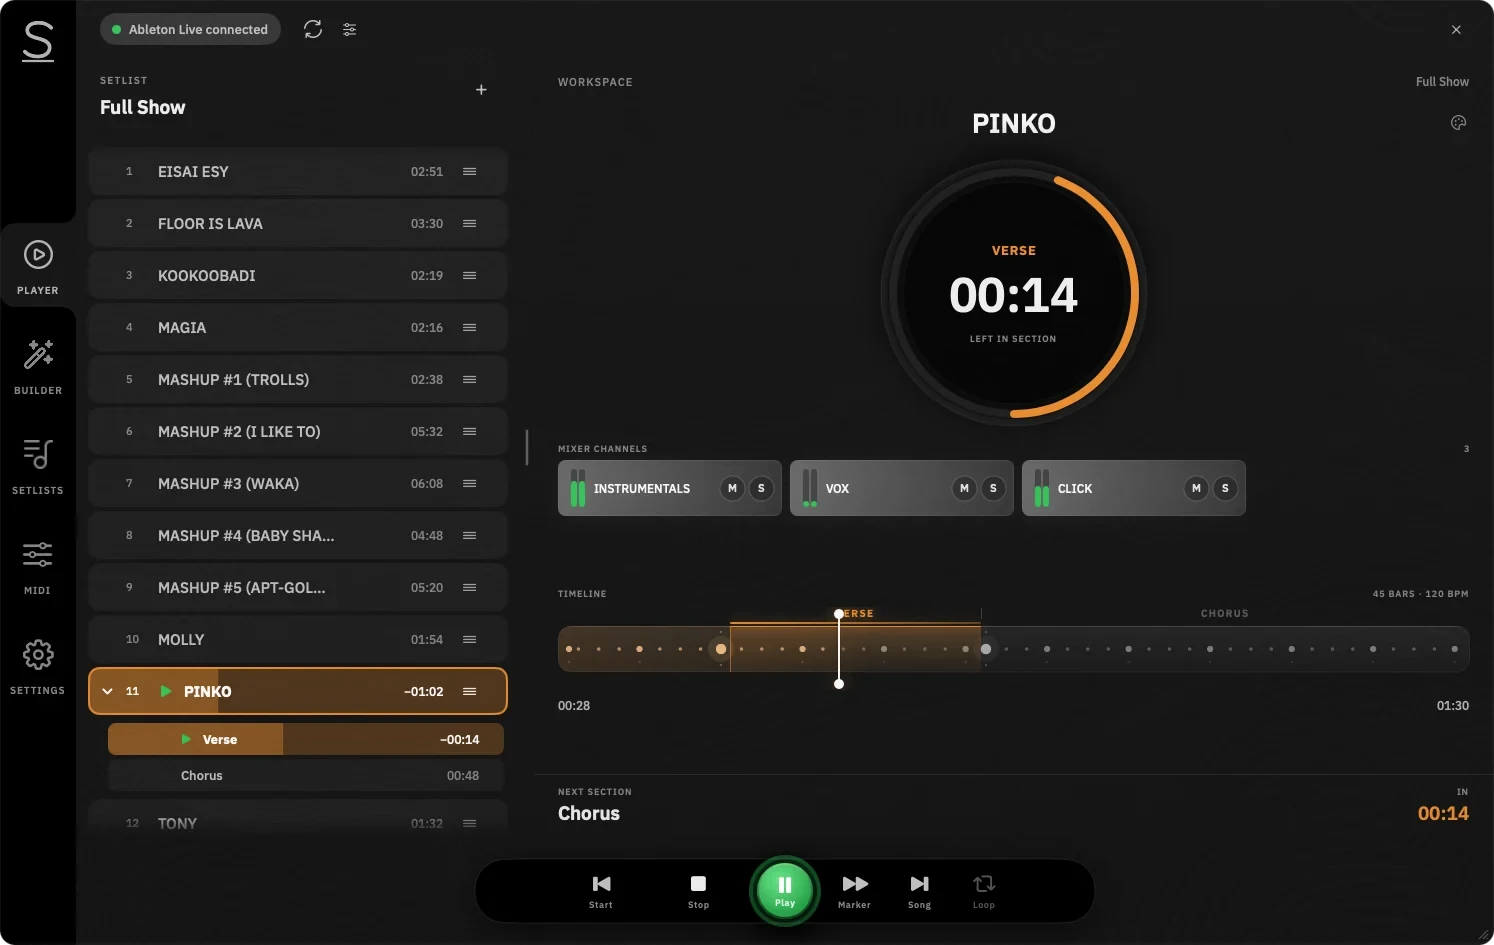Viewport: 1494px width, 945px height.
Task: Mute the VOX channel
Action: [x=964, y=488]
